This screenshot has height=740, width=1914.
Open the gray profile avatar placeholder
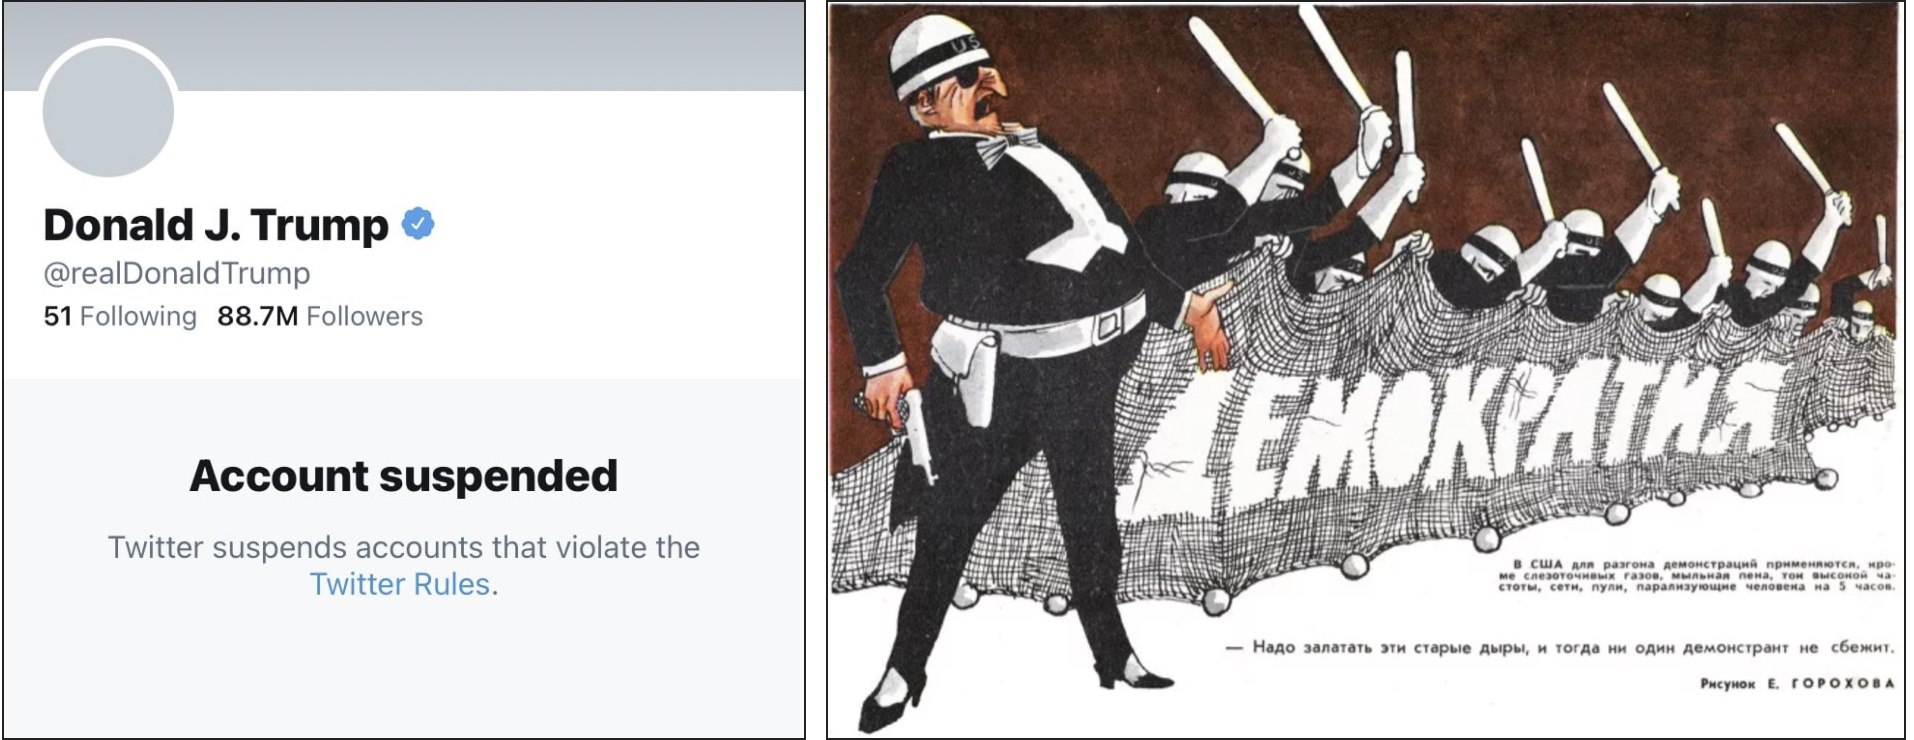(108, 111)
